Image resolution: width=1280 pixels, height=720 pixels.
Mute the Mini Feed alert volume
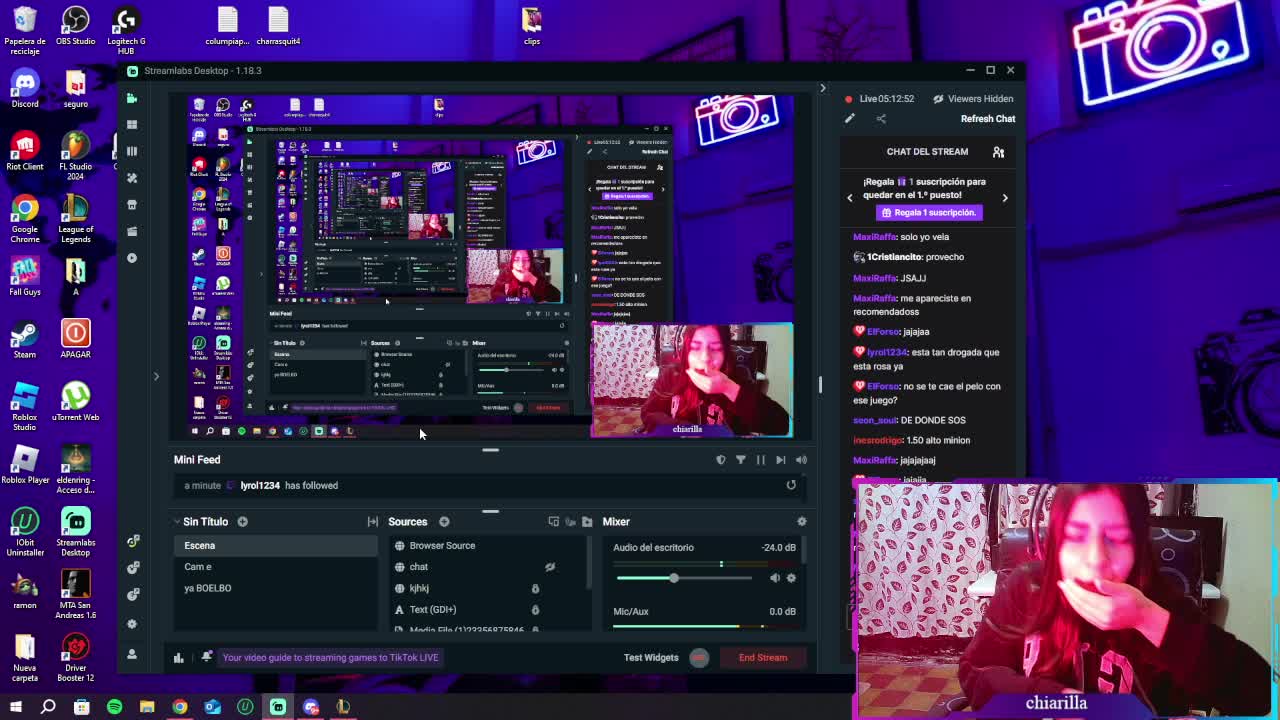pyautogui.click(x=801, y=460)
